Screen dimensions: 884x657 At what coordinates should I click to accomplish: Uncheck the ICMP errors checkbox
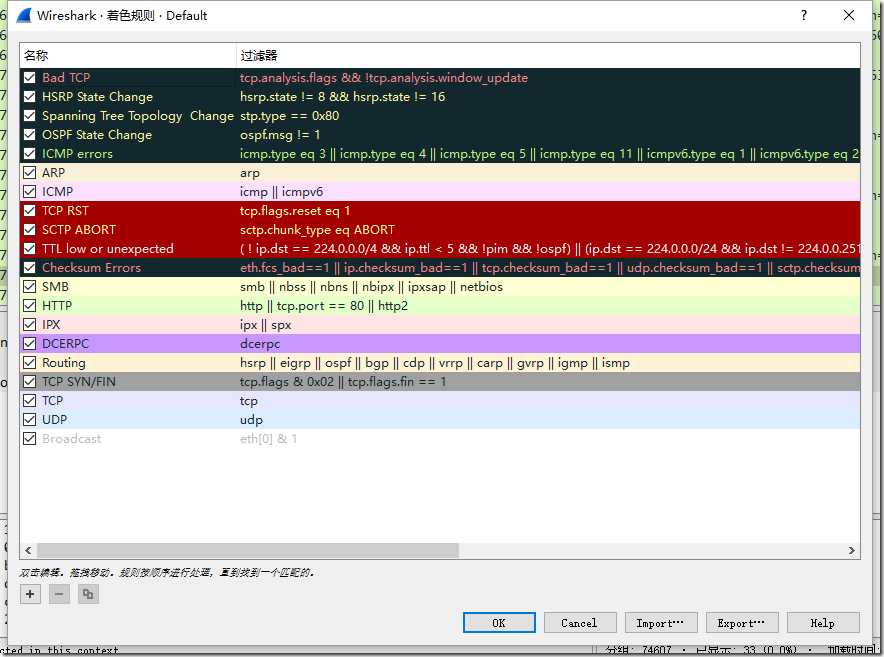click(x=30, y=153)
